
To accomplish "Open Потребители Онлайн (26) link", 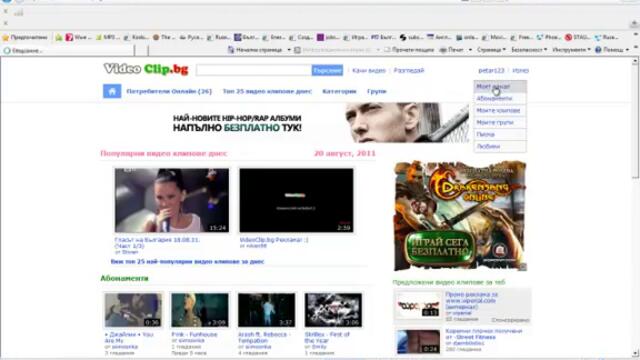I will [169, 91].
